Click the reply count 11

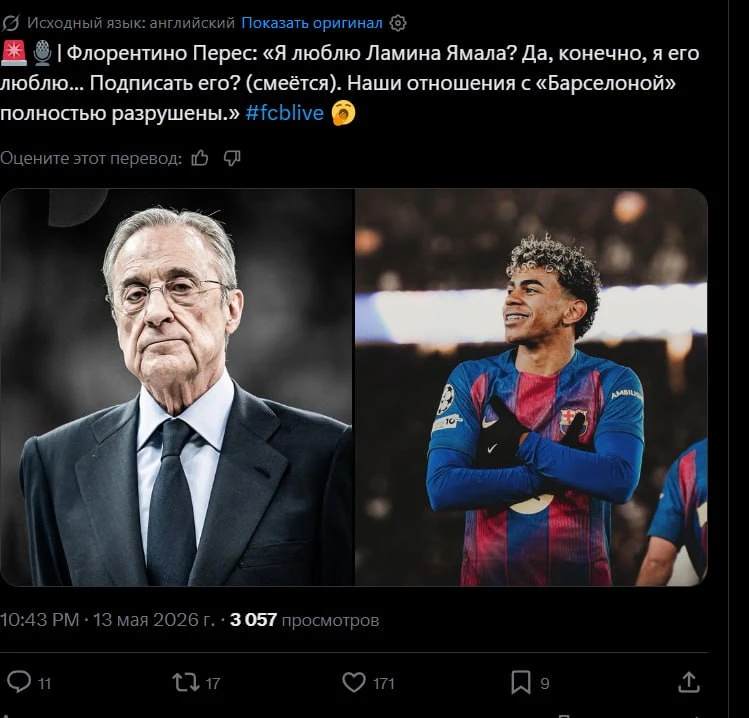click(44, 684)
